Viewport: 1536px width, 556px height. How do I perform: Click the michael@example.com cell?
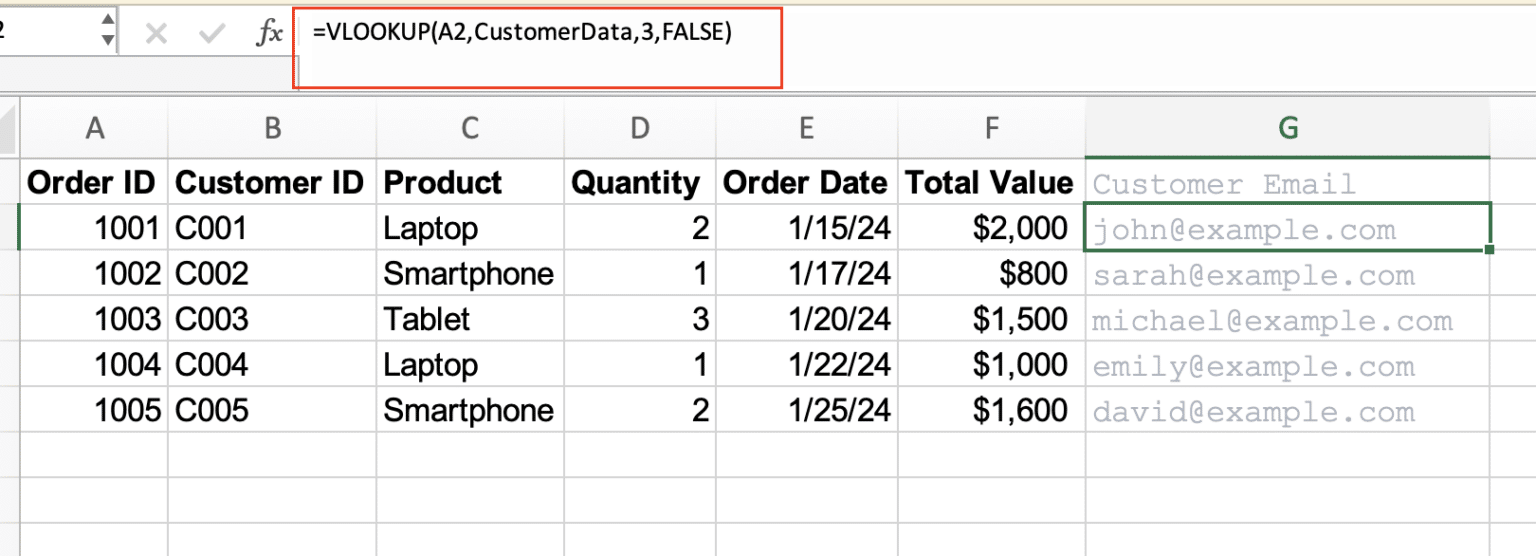(1288, 319)
